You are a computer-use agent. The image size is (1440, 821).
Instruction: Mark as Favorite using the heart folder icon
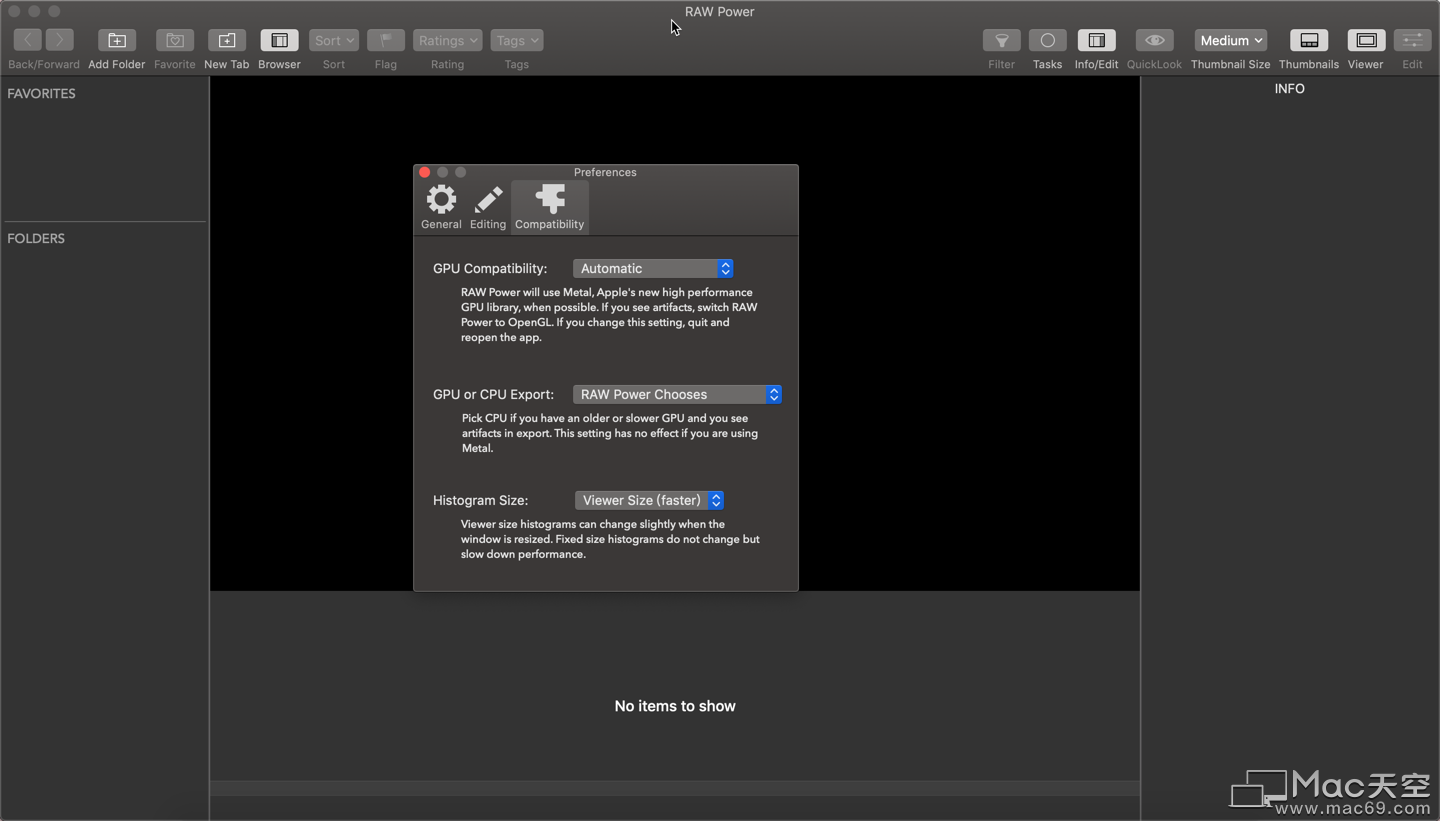coord(175,40)
